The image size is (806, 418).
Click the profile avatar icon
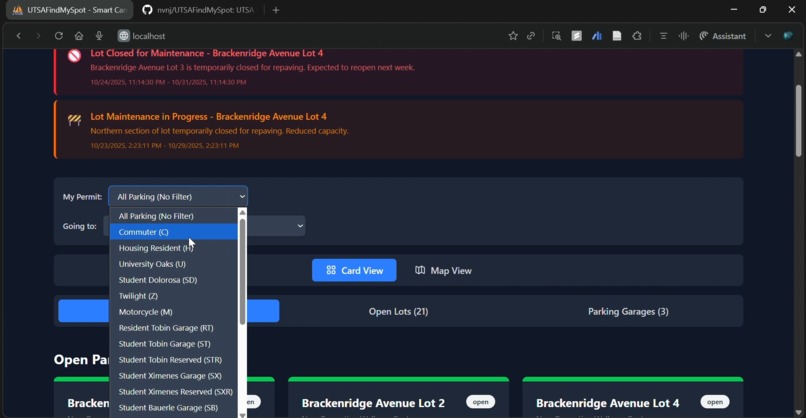pos(788,35)
